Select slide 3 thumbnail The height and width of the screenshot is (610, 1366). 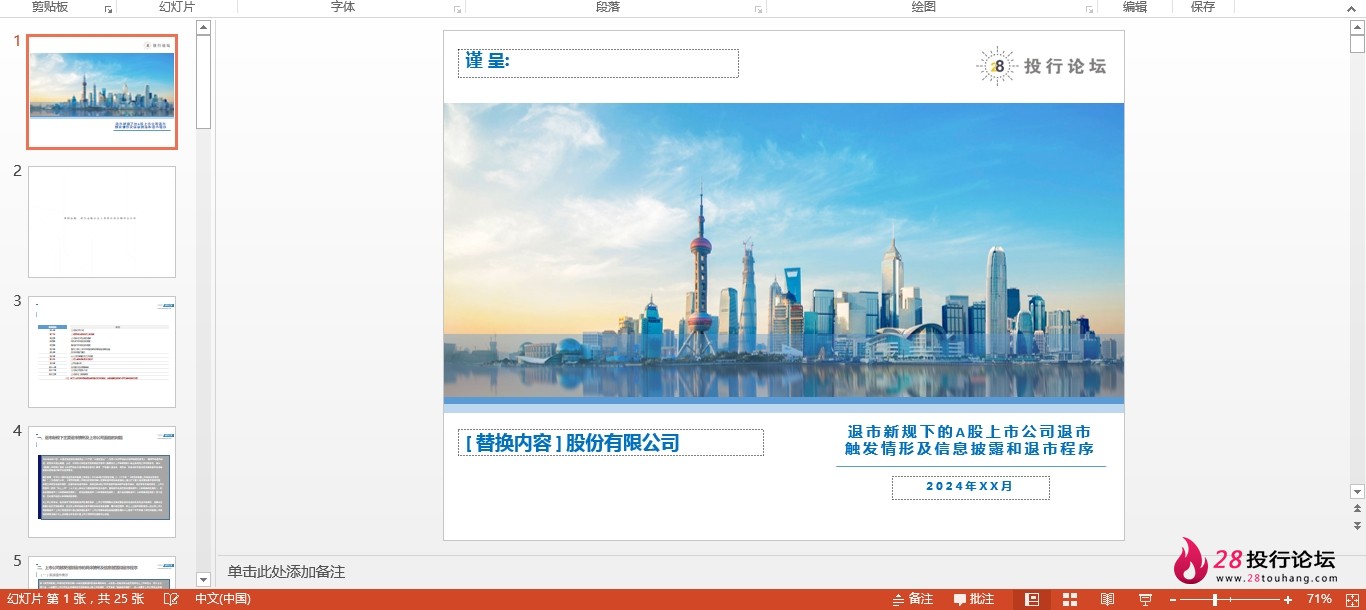pyautogui.click(x=102, y=352)
